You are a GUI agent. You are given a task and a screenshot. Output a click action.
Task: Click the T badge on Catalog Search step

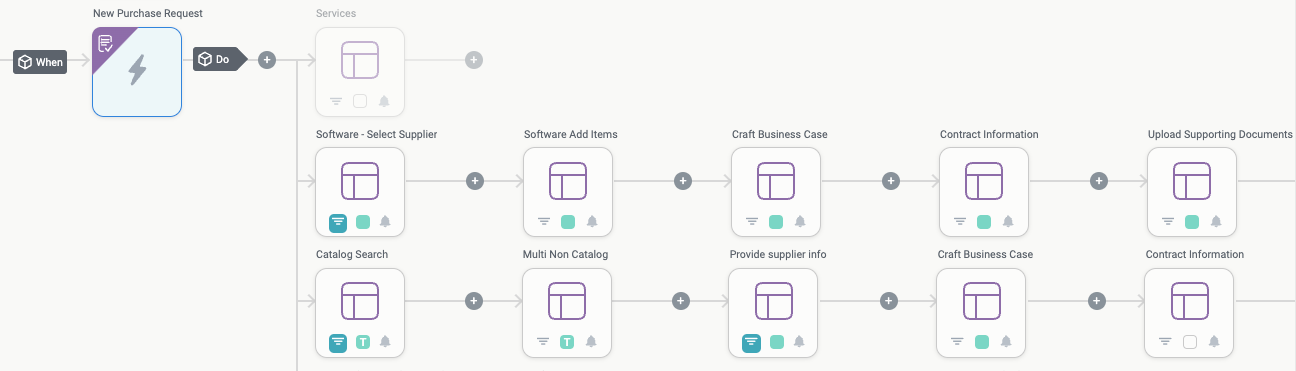(362, 342)
